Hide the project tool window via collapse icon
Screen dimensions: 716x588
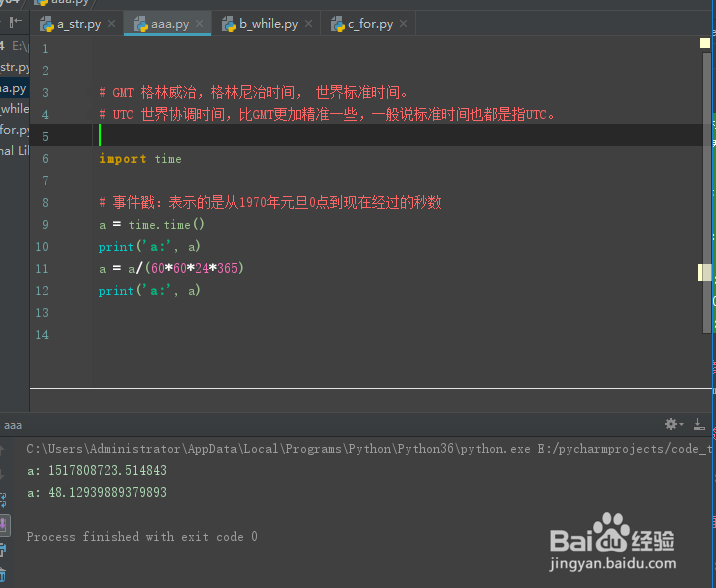point(16,21)
